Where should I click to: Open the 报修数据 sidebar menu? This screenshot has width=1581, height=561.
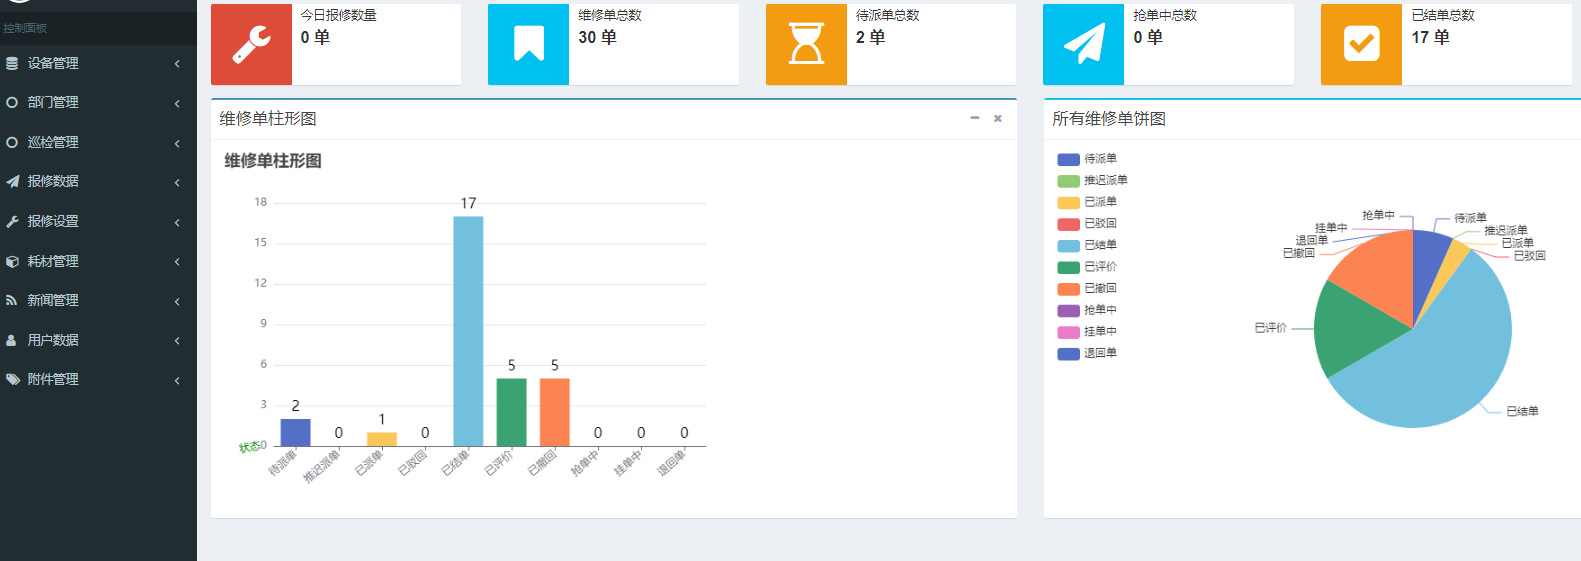pyautogui.click(x=98, y=181)
